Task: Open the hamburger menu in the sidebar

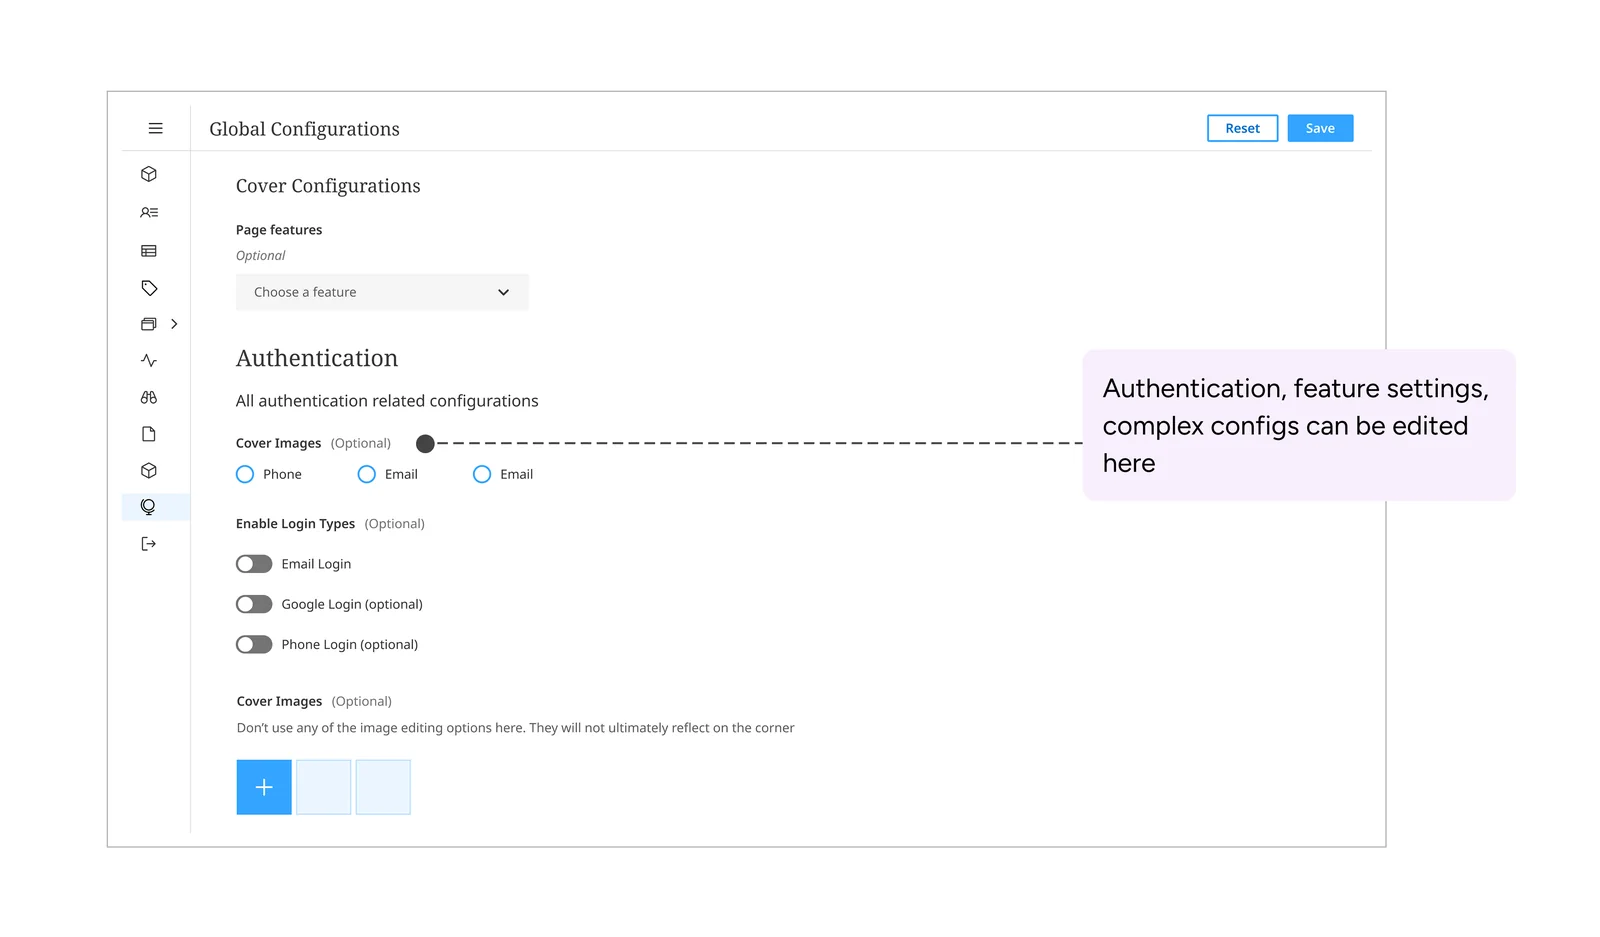Action: pyautogui.click(x=155, y=128)
